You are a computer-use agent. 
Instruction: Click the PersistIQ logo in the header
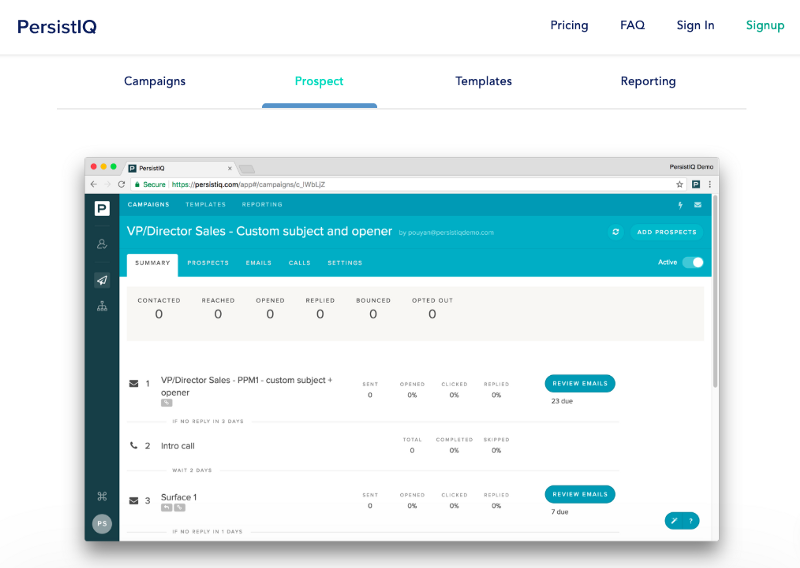(57, 27)
